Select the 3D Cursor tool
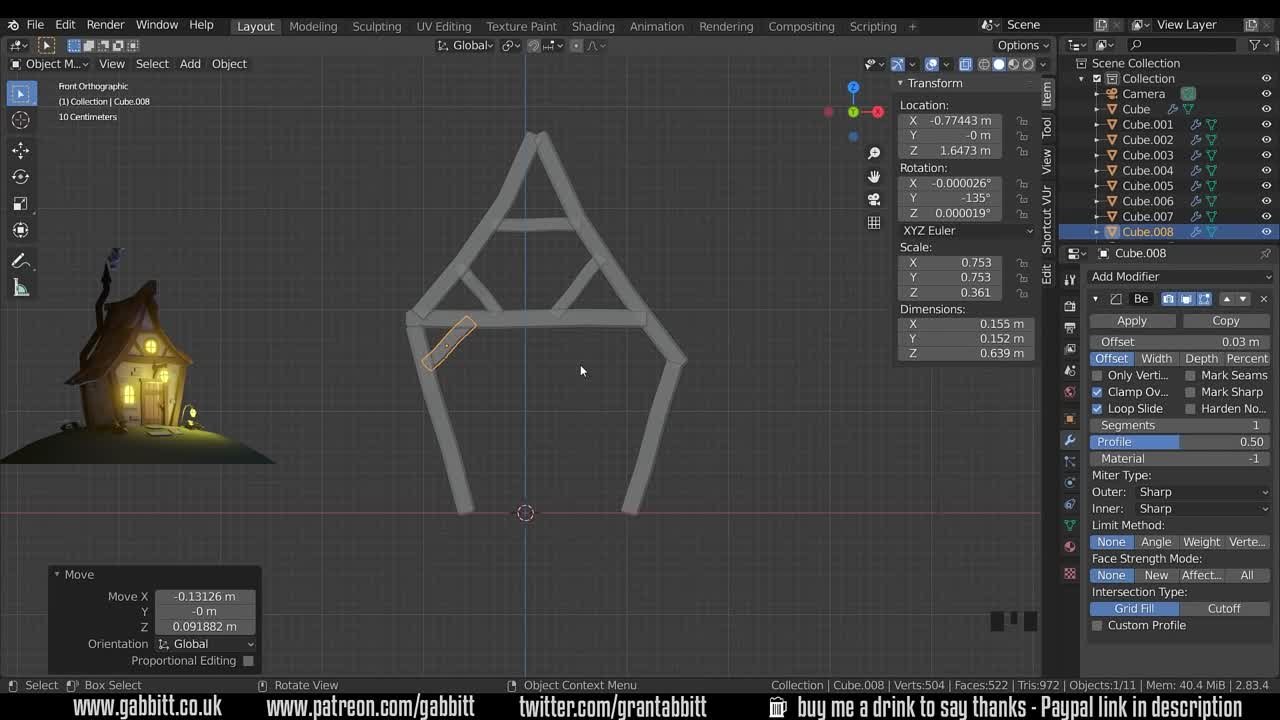 (20, 120)
